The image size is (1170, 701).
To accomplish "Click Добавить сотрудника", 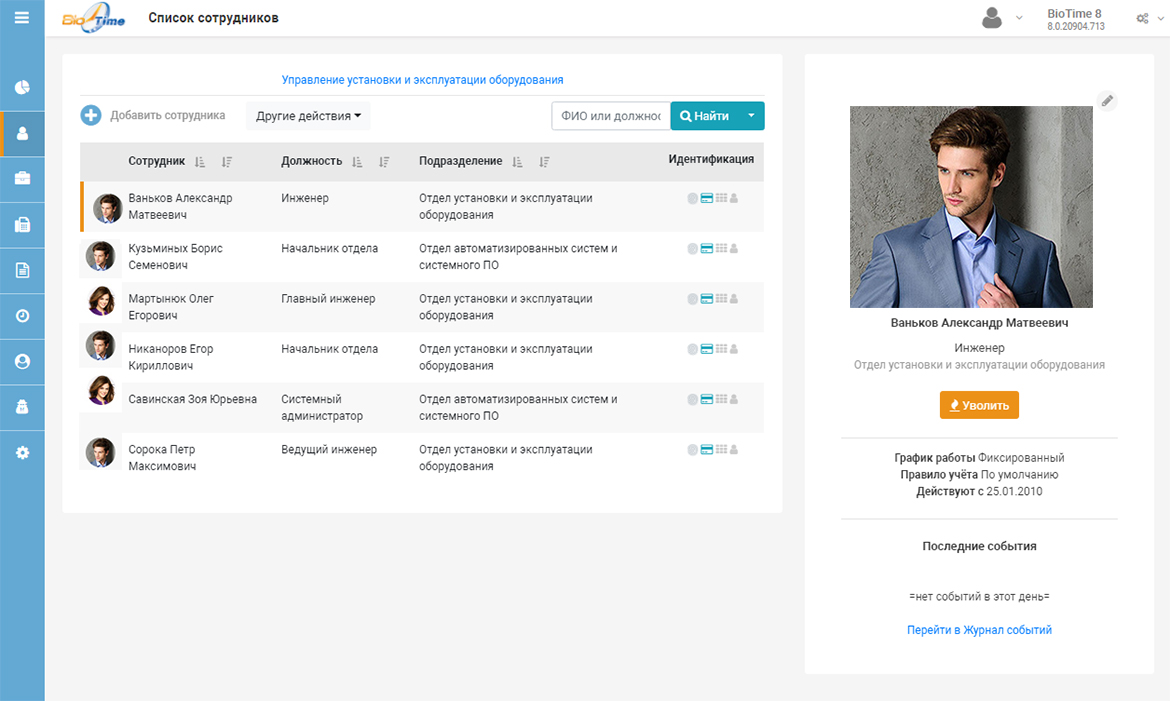I will point(168,115).
